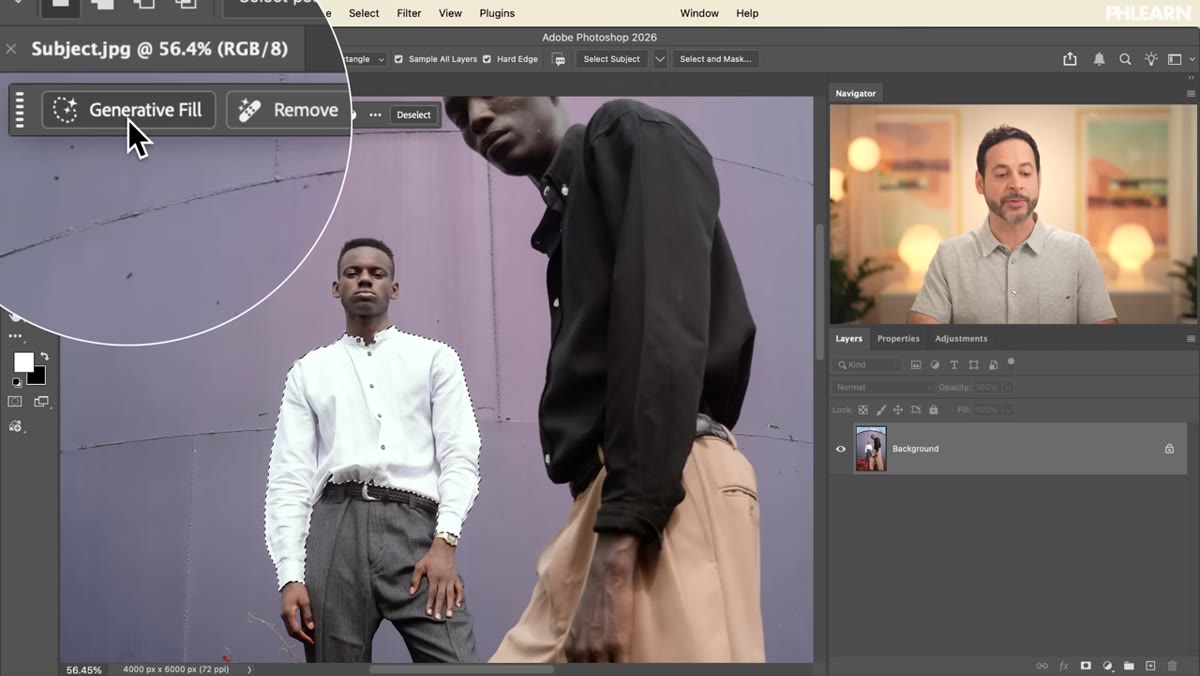Expand the status bar info arrow
1200x676 pixels.
tap(249, 669)
